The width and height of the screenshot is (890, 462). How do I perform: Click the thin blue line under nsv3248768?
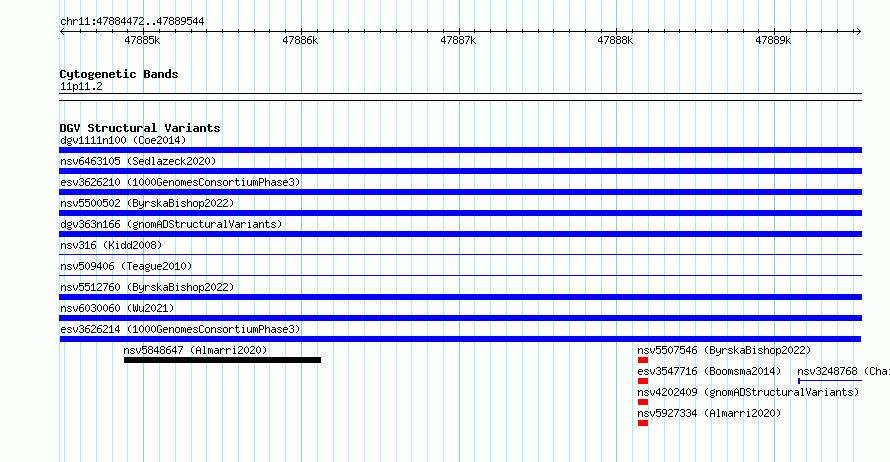(x=830, y=381)
